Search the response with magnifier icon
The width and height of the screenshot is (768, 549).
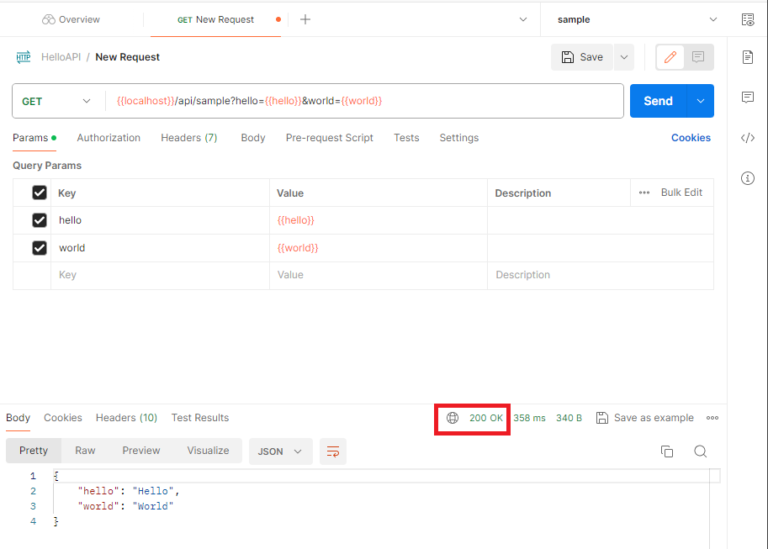[700, 451]
